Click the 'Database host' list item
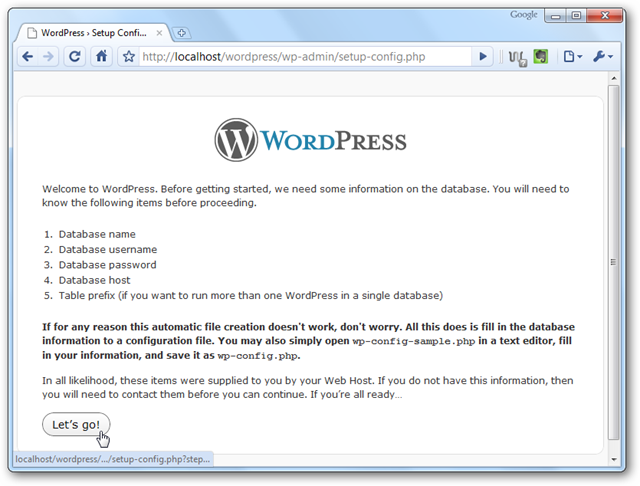 click(x=94, y=280)
